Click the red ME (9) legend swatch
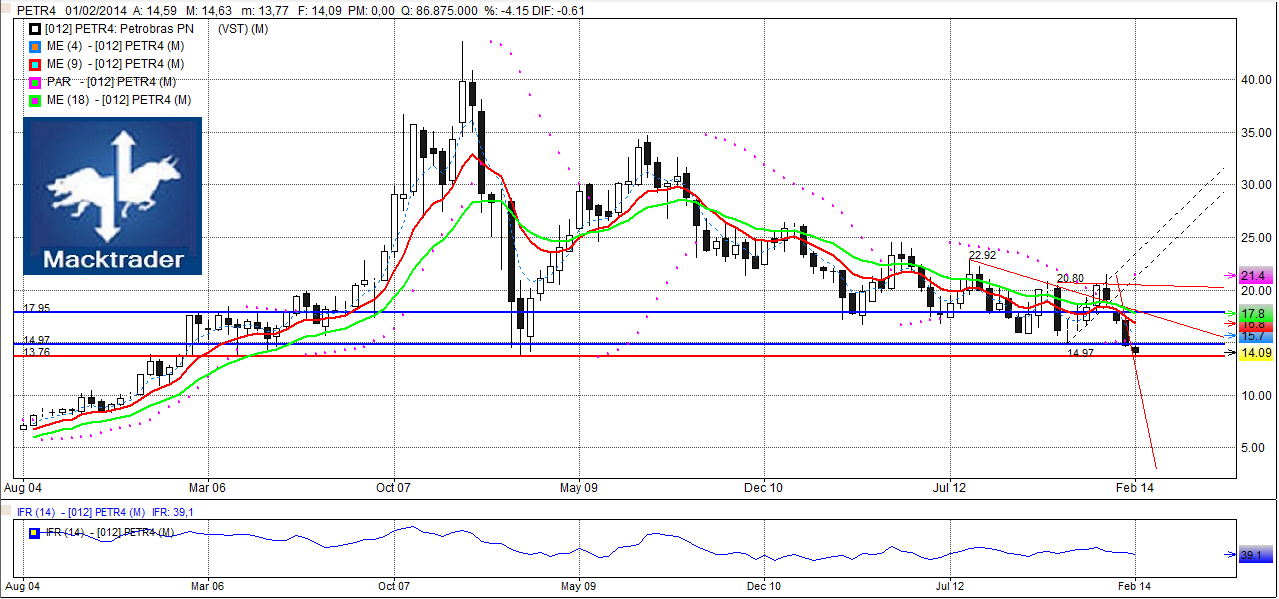Viewport: 1279px width, 599px height. pyautogui.click(x=37, y=64)
